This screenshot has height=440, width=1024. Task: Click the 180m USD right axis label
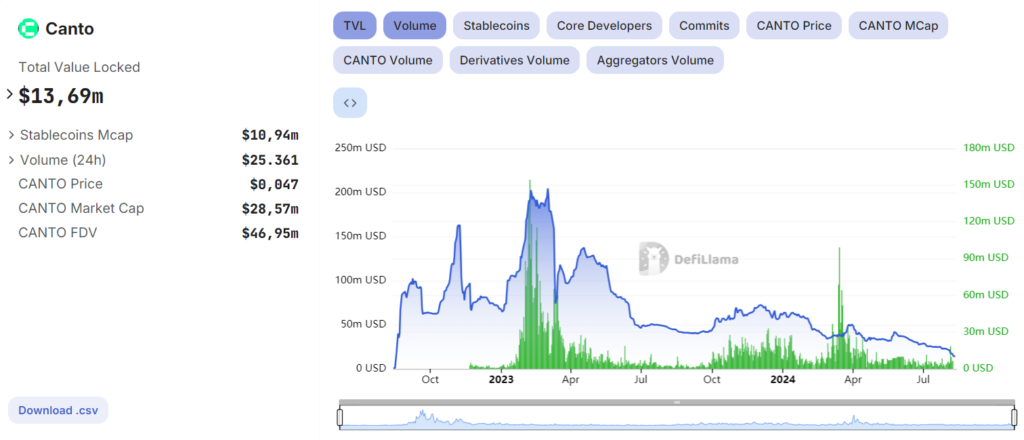pyautogui.click(x=989, y=148)
